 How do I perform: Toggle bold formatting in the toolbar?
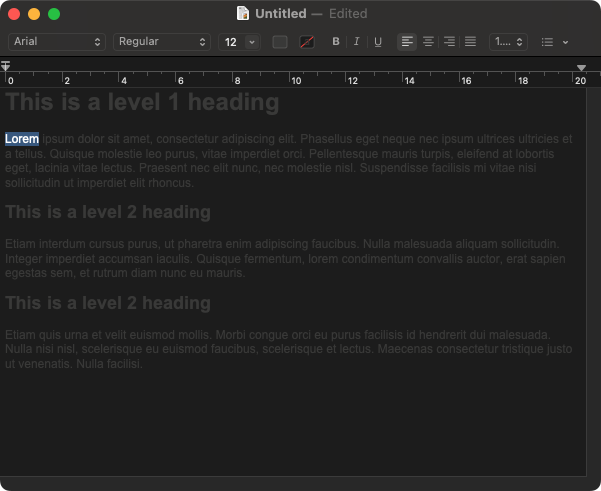click(336, 42)
